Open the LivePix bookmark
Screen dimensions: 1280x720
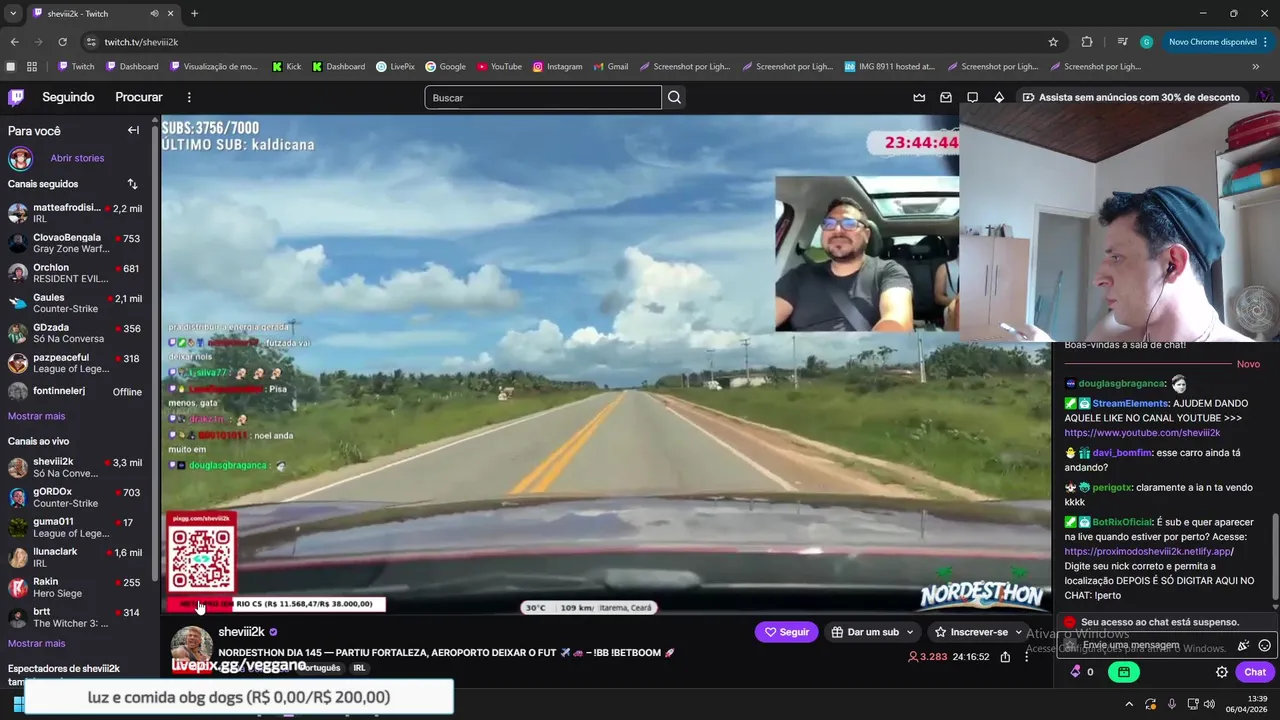click(x=395, y=67)
